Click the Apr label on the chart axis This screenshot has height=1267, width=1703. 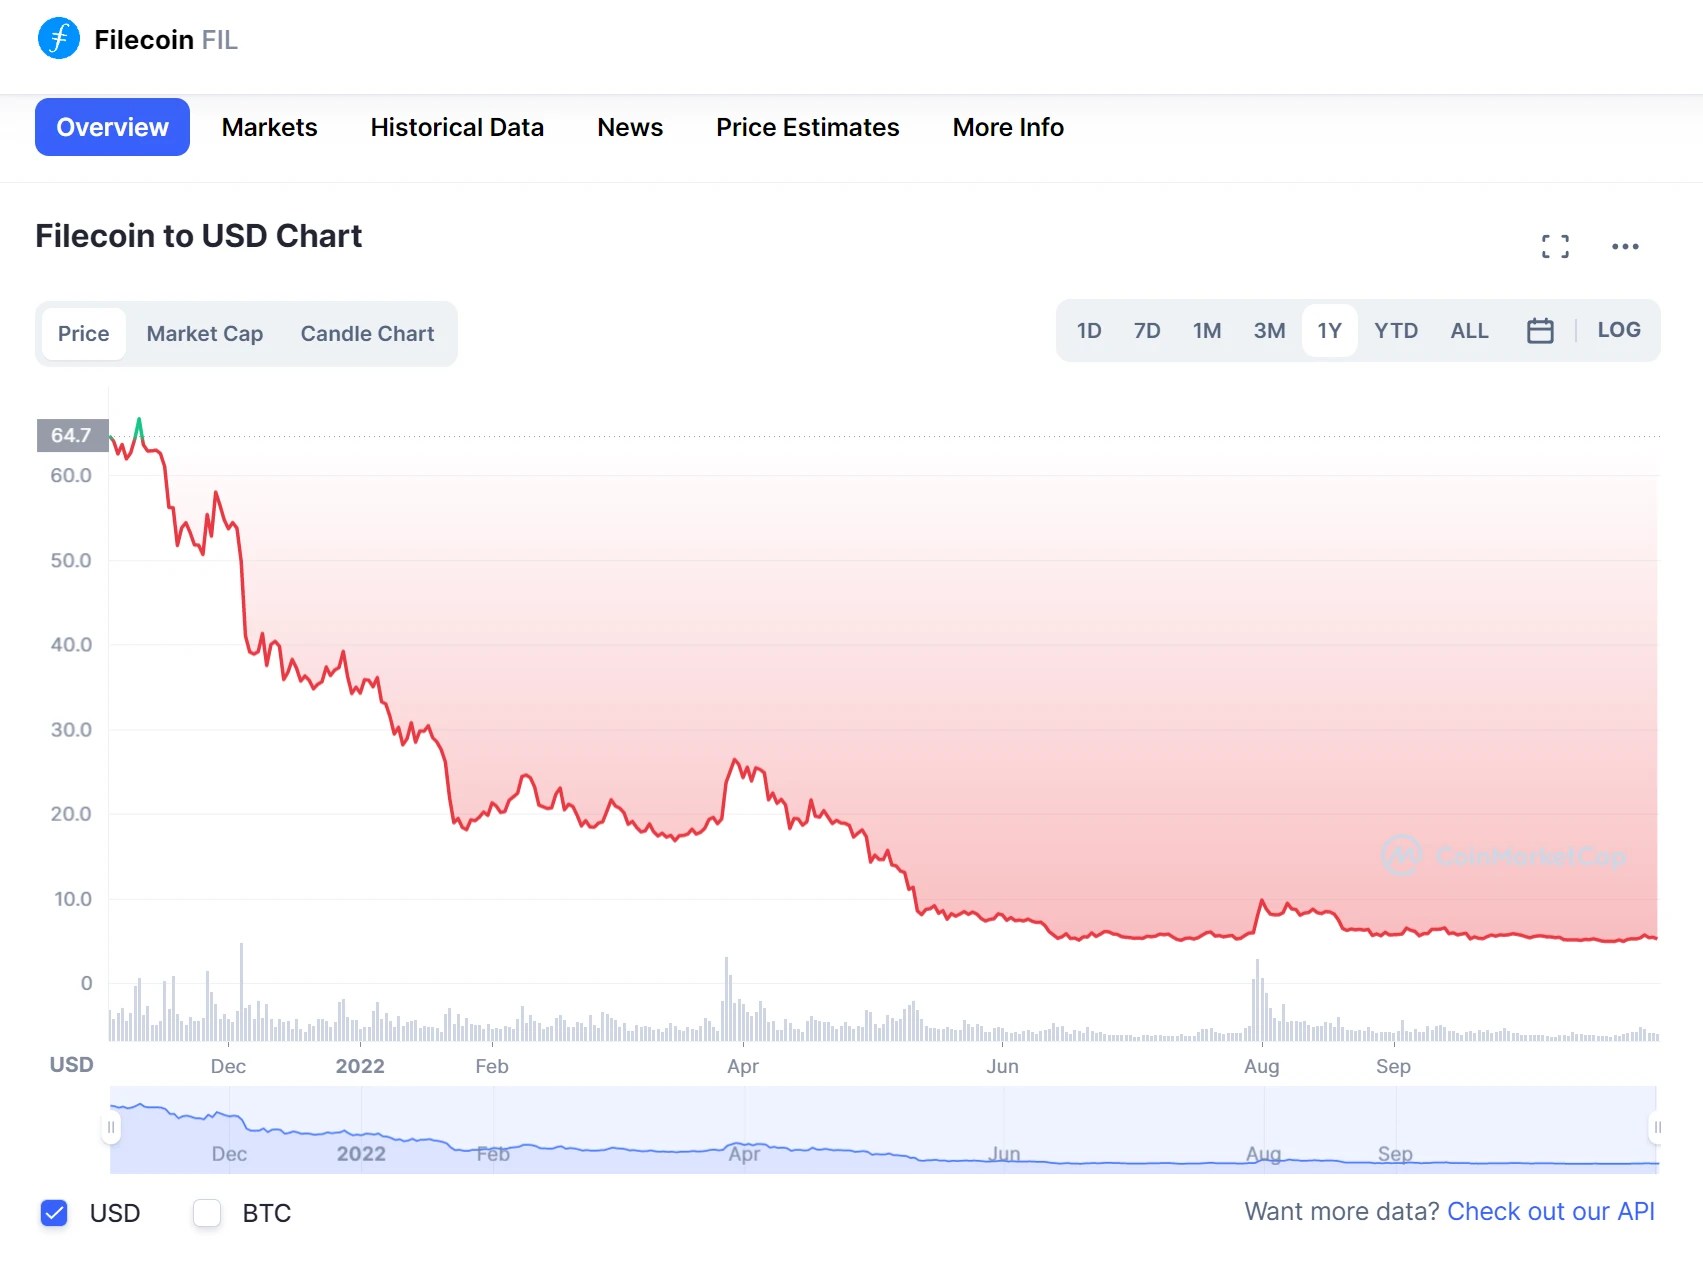[x=743, y=1066]
